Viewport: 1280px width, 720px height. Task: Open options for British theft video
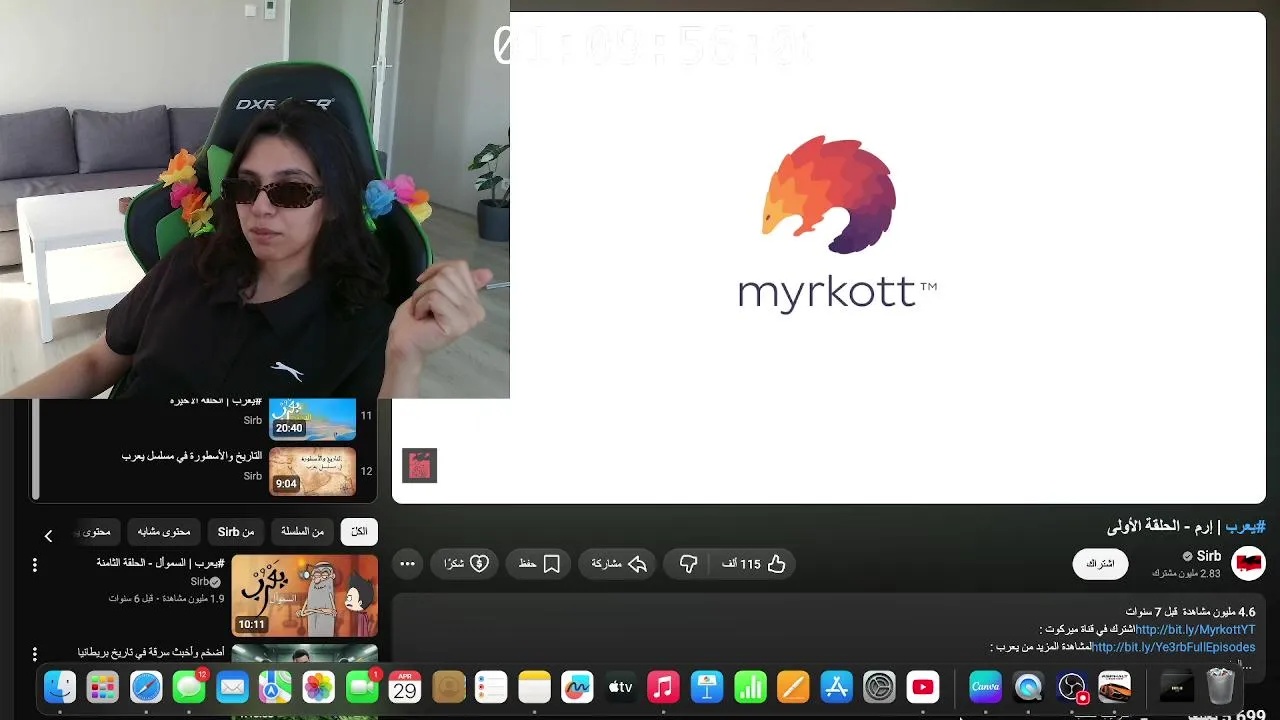tap(35, 654)
